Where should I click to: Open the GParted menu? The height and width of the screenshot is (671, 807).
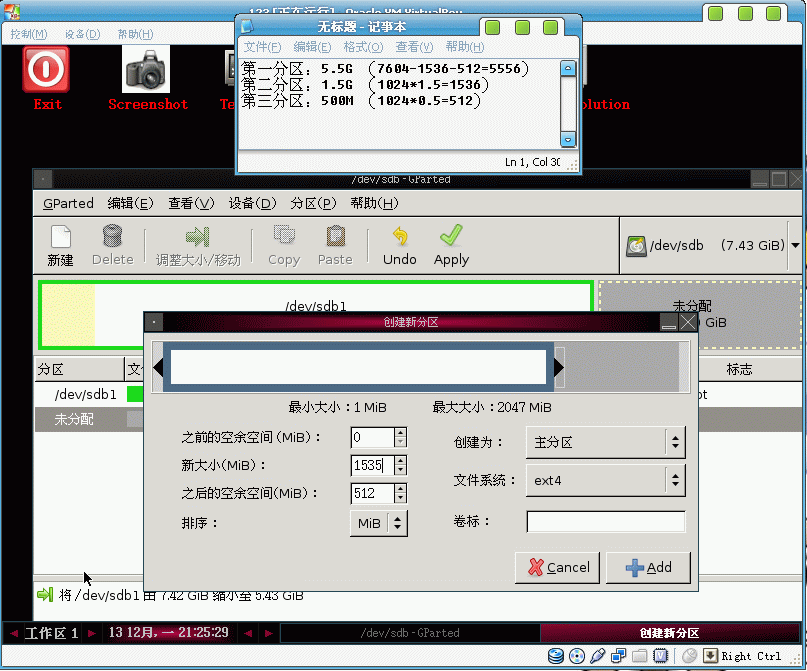pos(68,203)
